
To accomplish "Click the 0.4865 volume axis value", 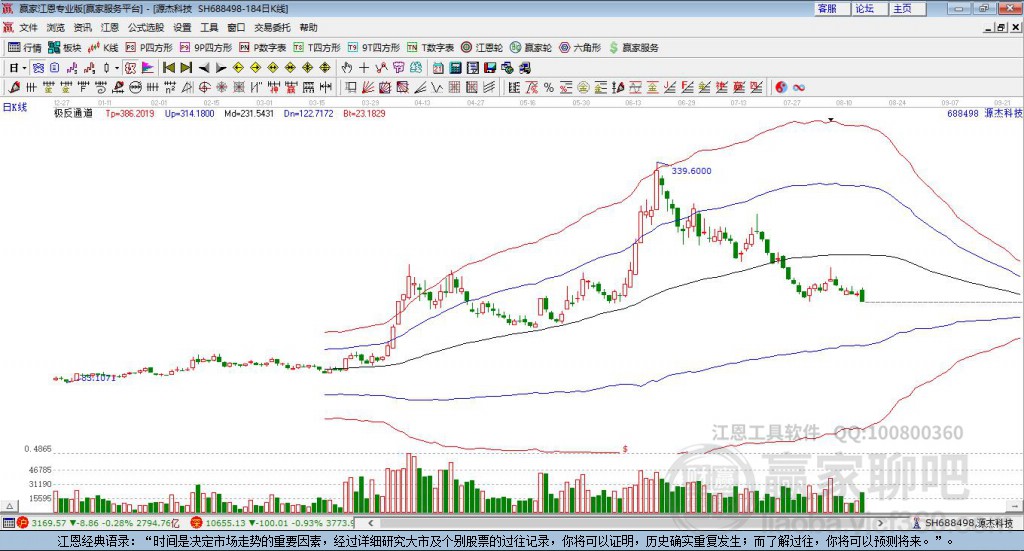I will pos(38,449).
